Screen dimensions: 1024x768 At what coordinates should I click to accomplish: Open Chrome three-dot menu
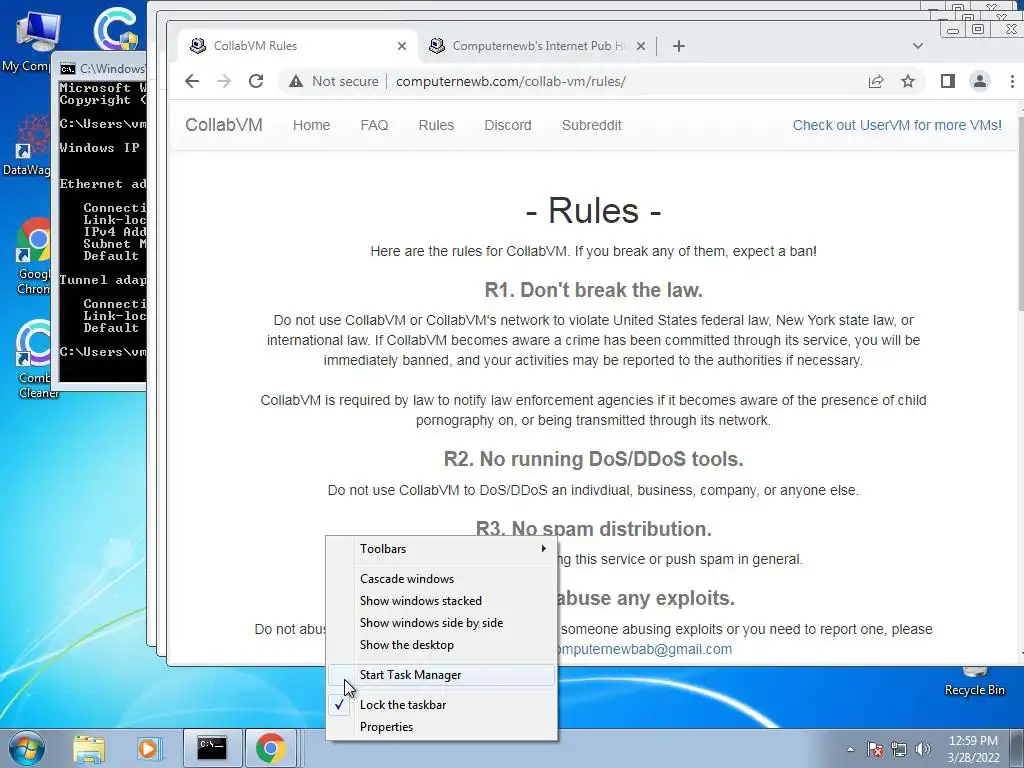(1012, 81)
